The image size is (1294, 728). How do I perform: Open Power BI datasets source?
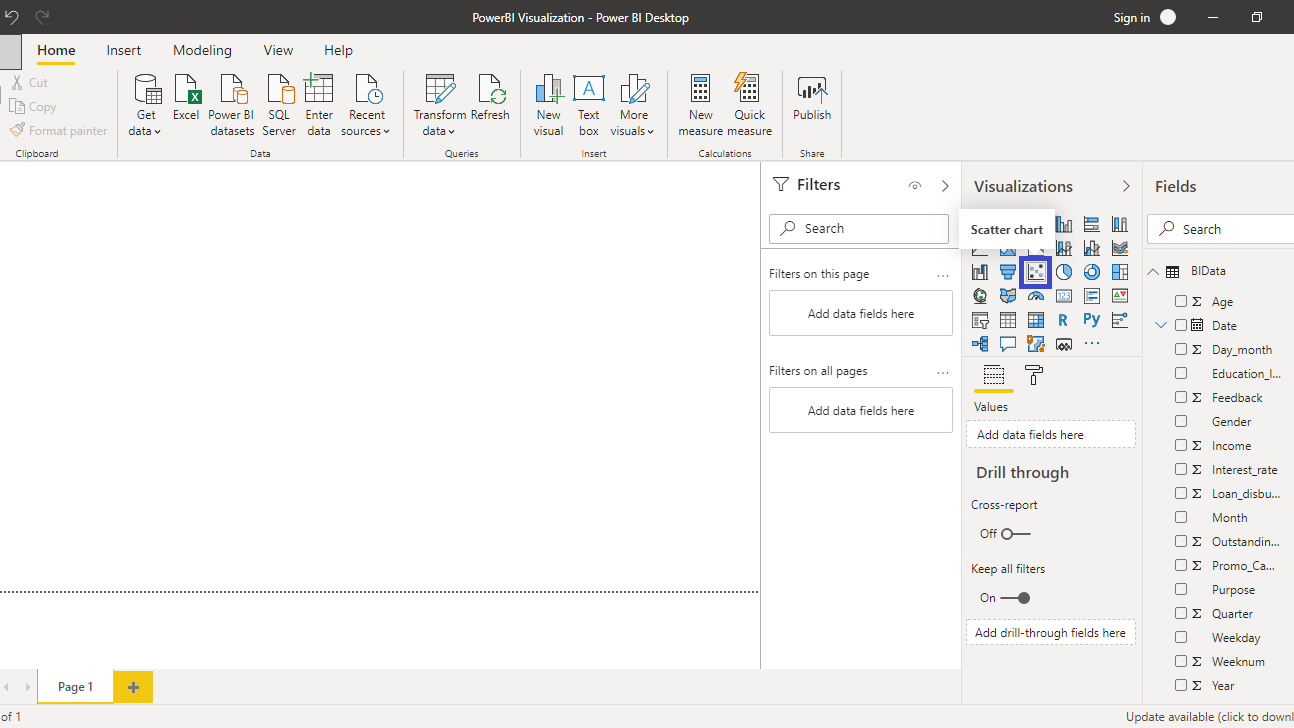point(232,105)
